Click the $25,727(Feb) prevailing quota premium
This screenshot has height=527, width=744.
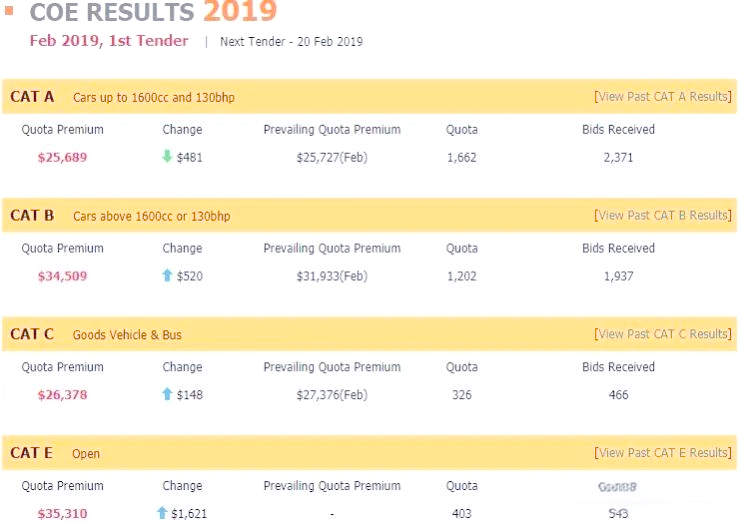[x=332, y=157]
